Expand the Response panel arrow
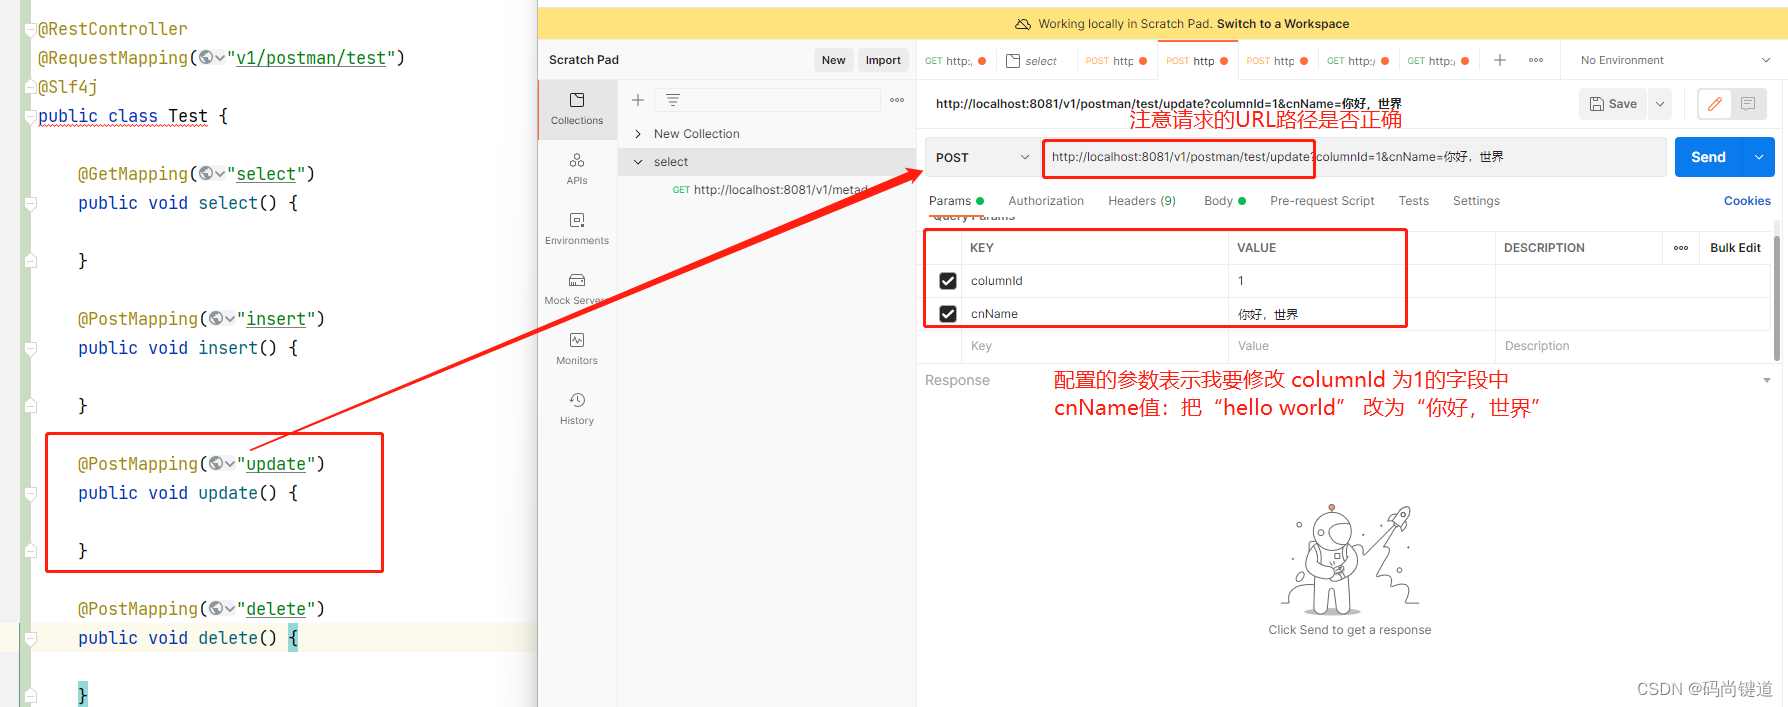 coord(1767,380)
